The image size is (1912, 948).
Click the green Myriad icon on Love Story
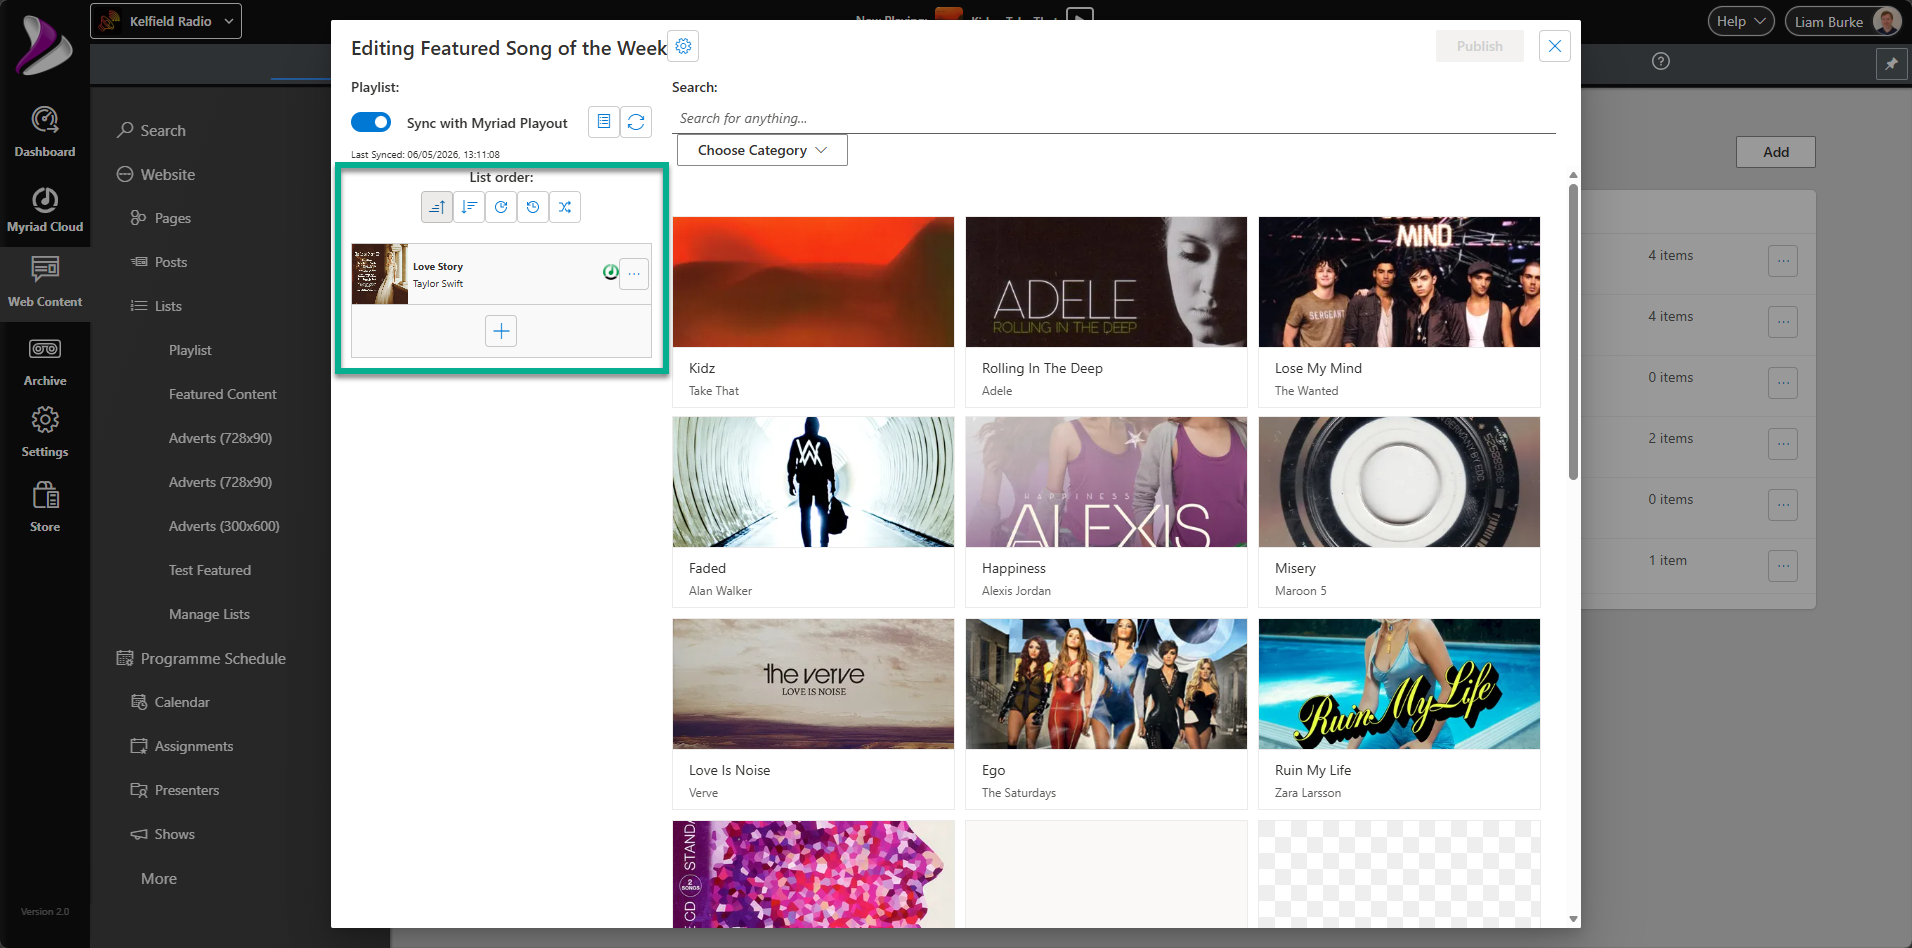point(610,272)
